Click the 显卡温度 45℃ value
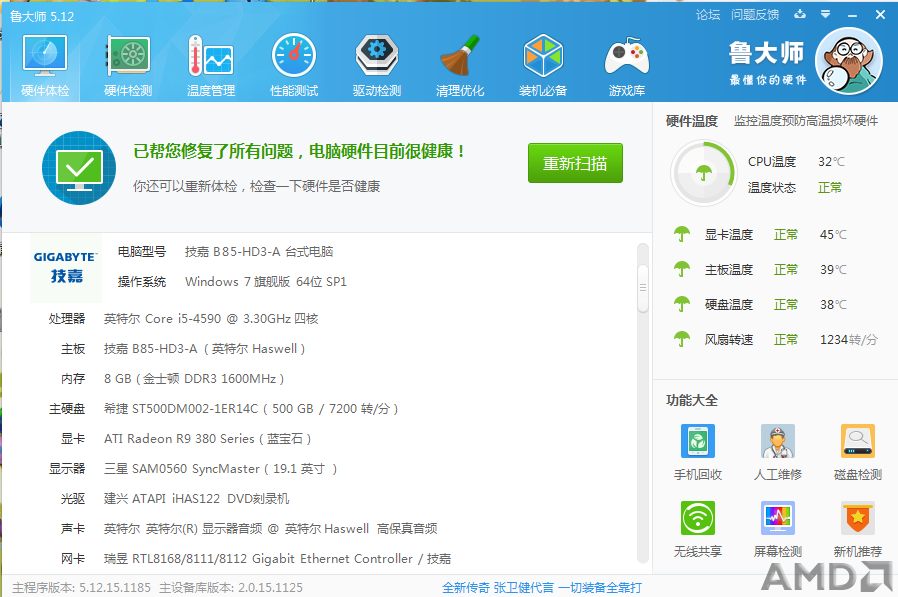 (x=833, y=234)
